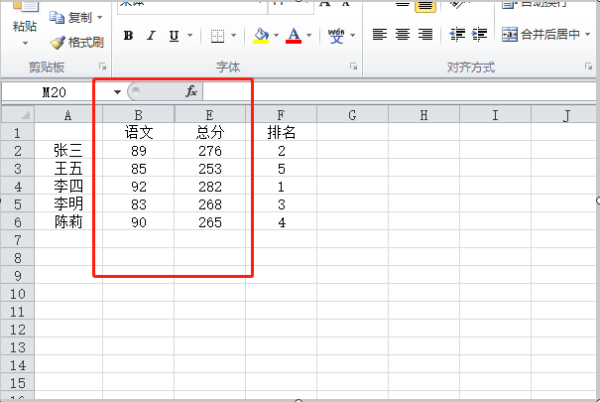Toggle italic formatting
This screenshot has height=402, width=600.
click(x=151, y=36)
